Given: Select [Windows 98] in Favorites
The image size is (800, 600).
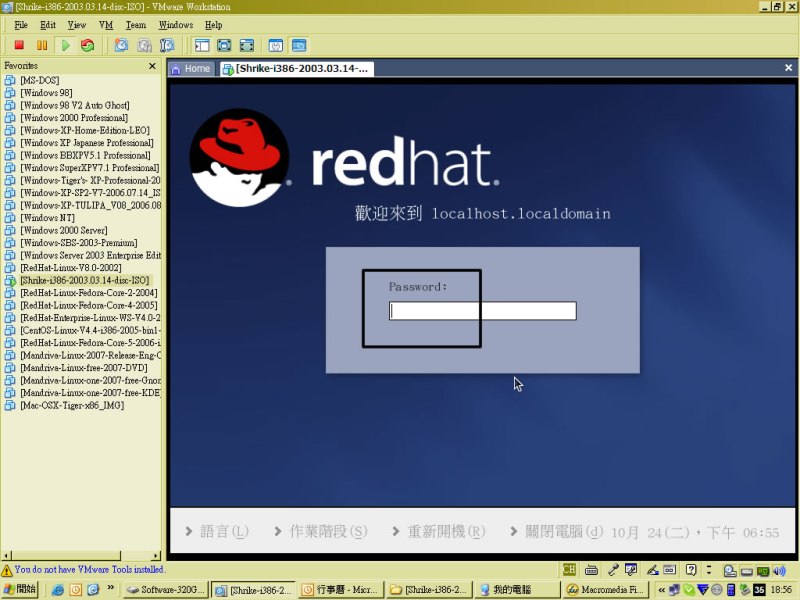Looking at the screenshot, I should click(46, 93).
